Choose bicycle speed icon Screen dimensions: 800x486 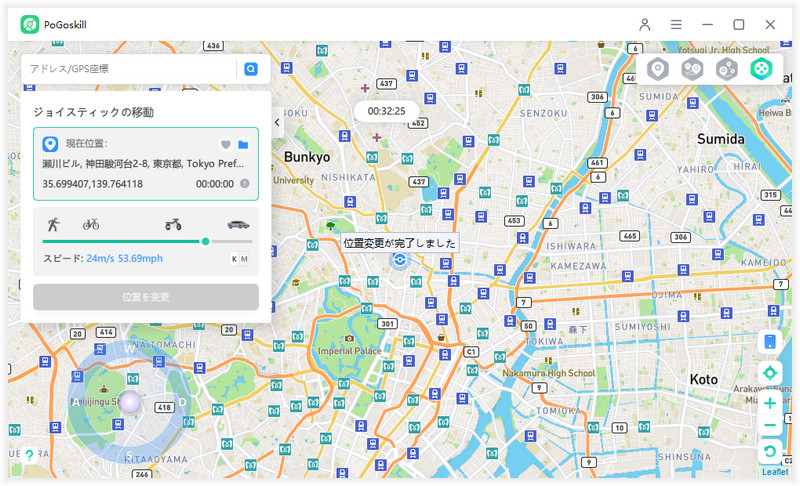click(91, 224)
